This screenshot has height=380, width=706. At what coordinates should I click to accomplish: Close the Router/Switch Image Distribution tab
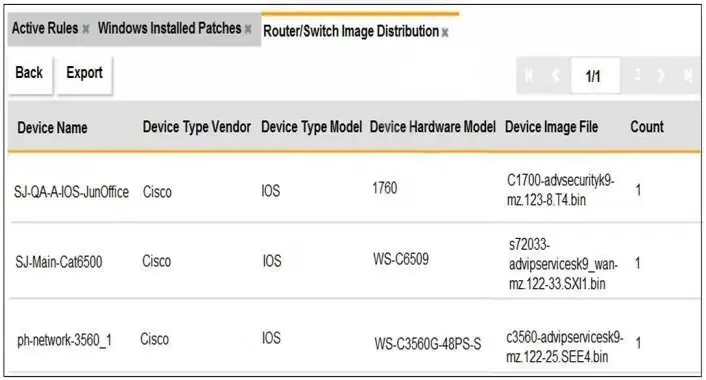coord(445,32)
